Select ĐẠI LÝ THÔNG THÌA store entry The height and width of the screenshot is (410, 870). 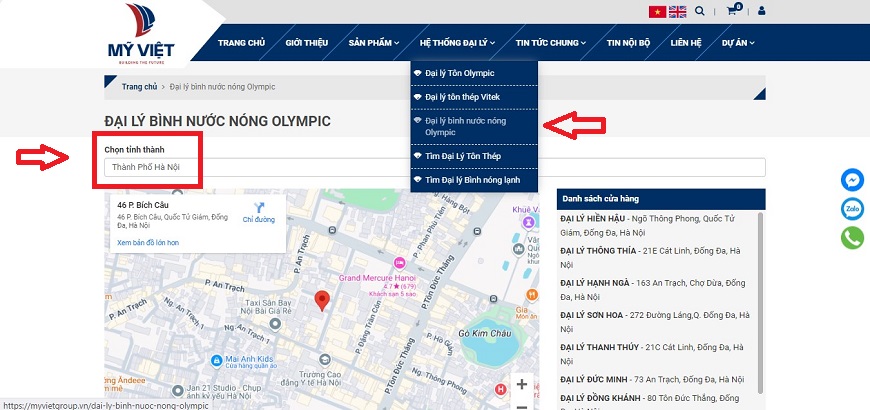[655, 257]
